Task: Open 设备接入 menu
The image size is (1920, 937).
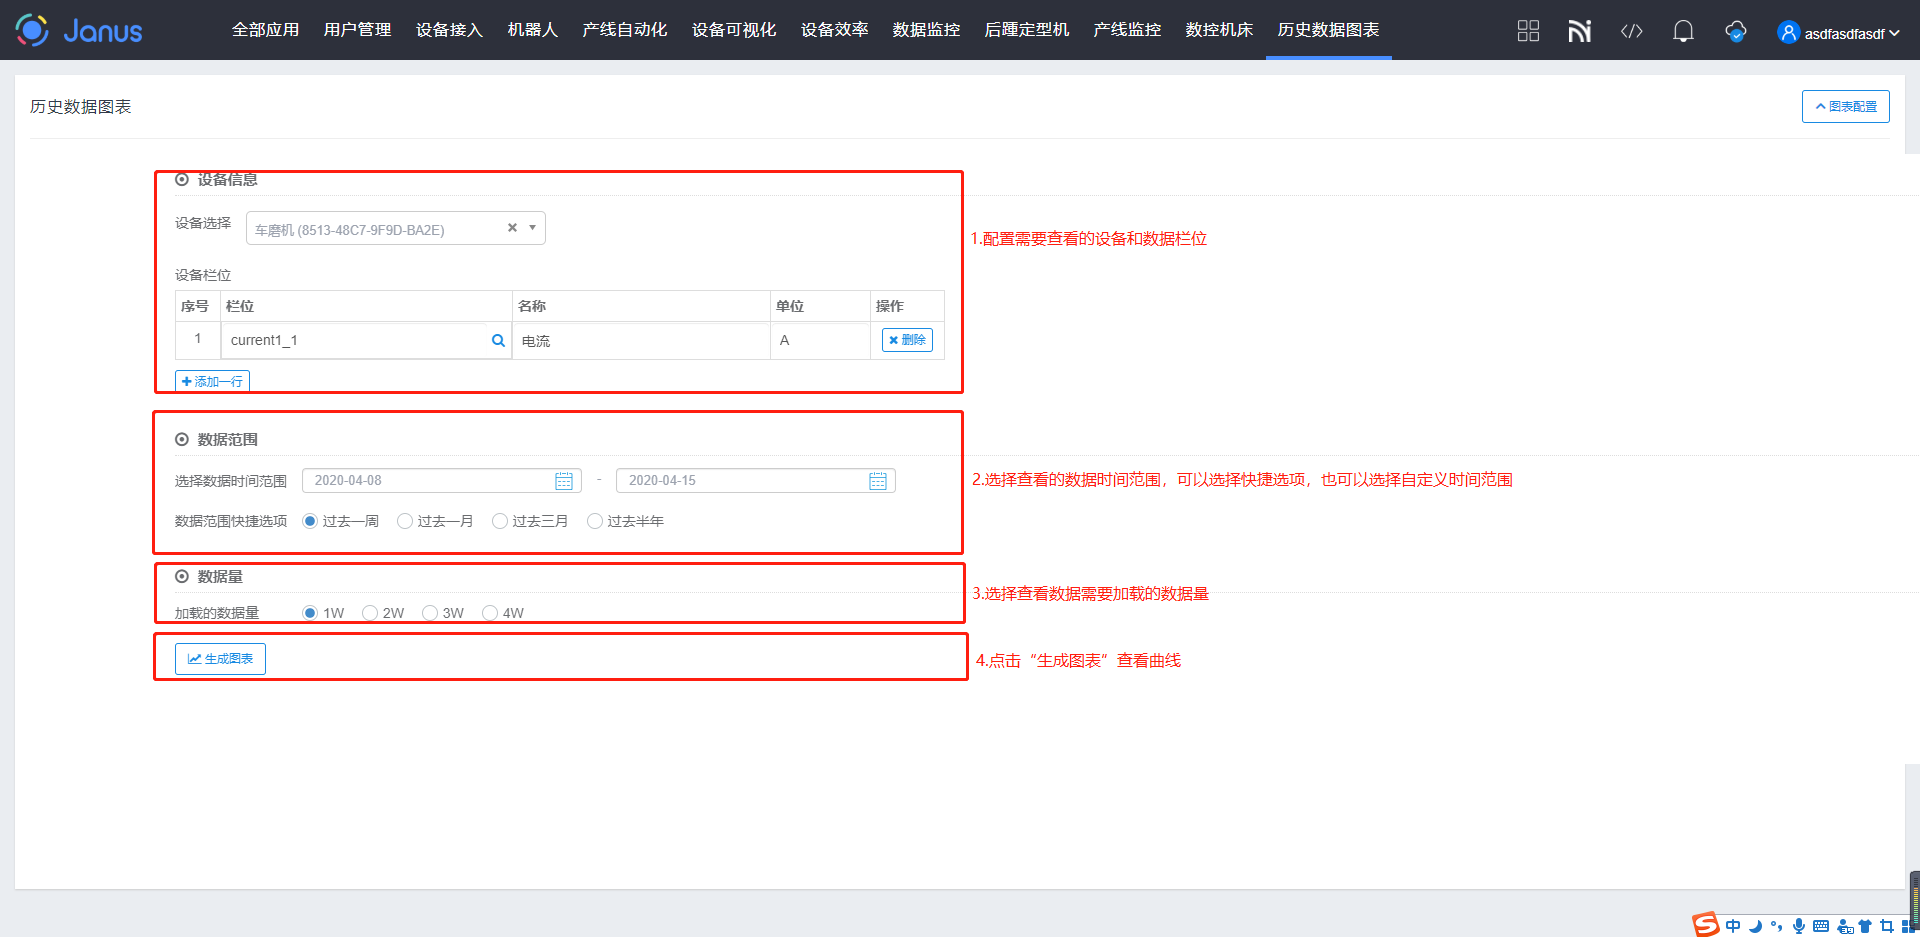Action: click(x=450, y=30)
